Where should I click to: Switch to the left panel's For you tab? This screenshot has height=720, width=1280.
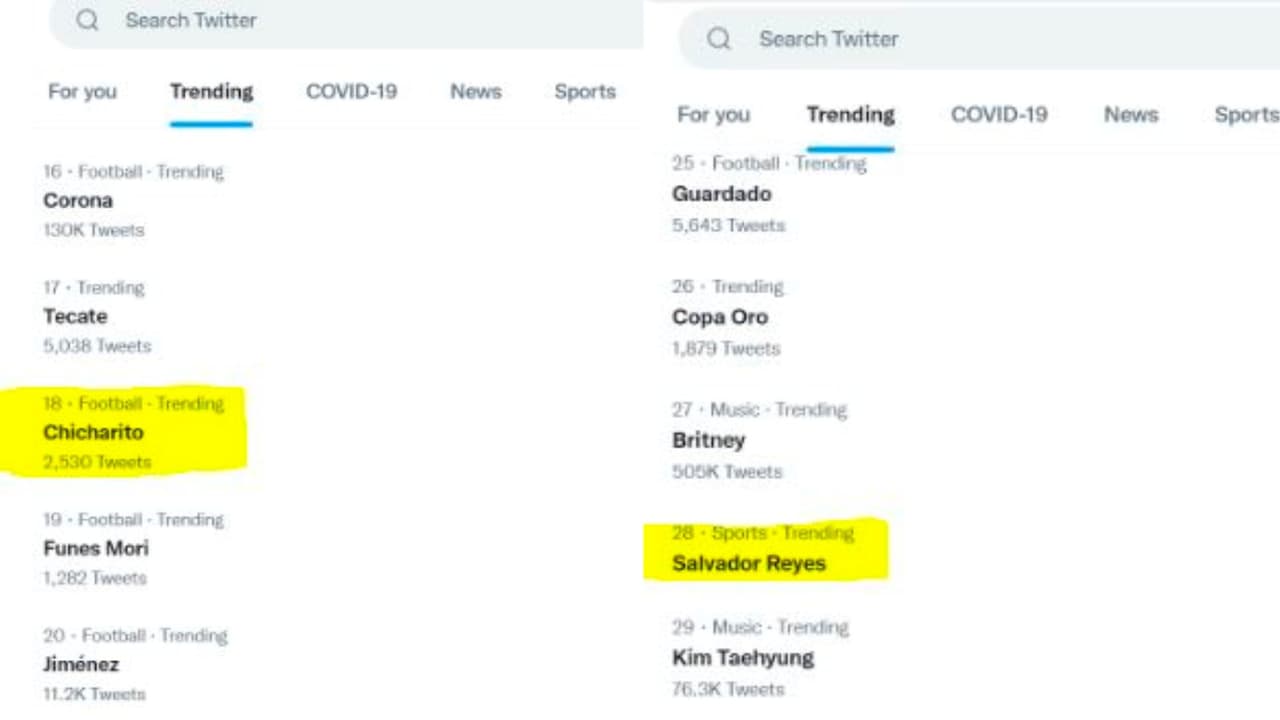82,92
